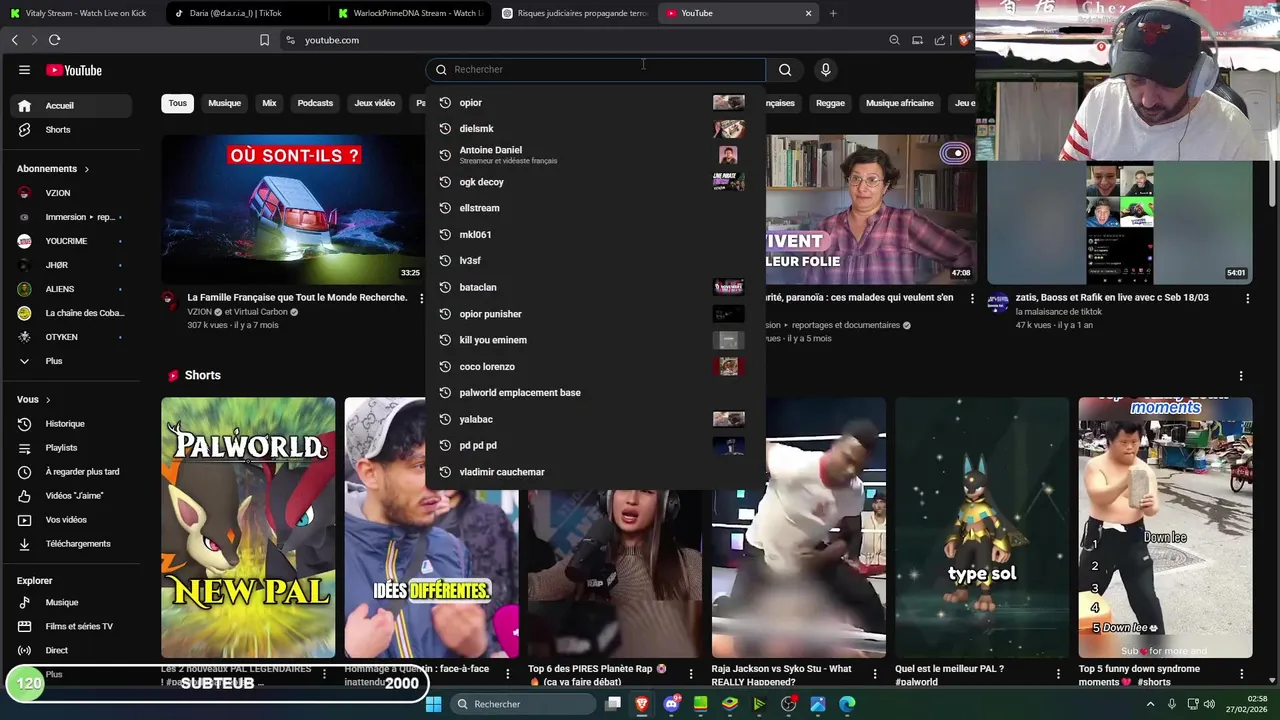Select the Reggae filter chip
The height and width of the screenshot is (720, 1280).
830,103
